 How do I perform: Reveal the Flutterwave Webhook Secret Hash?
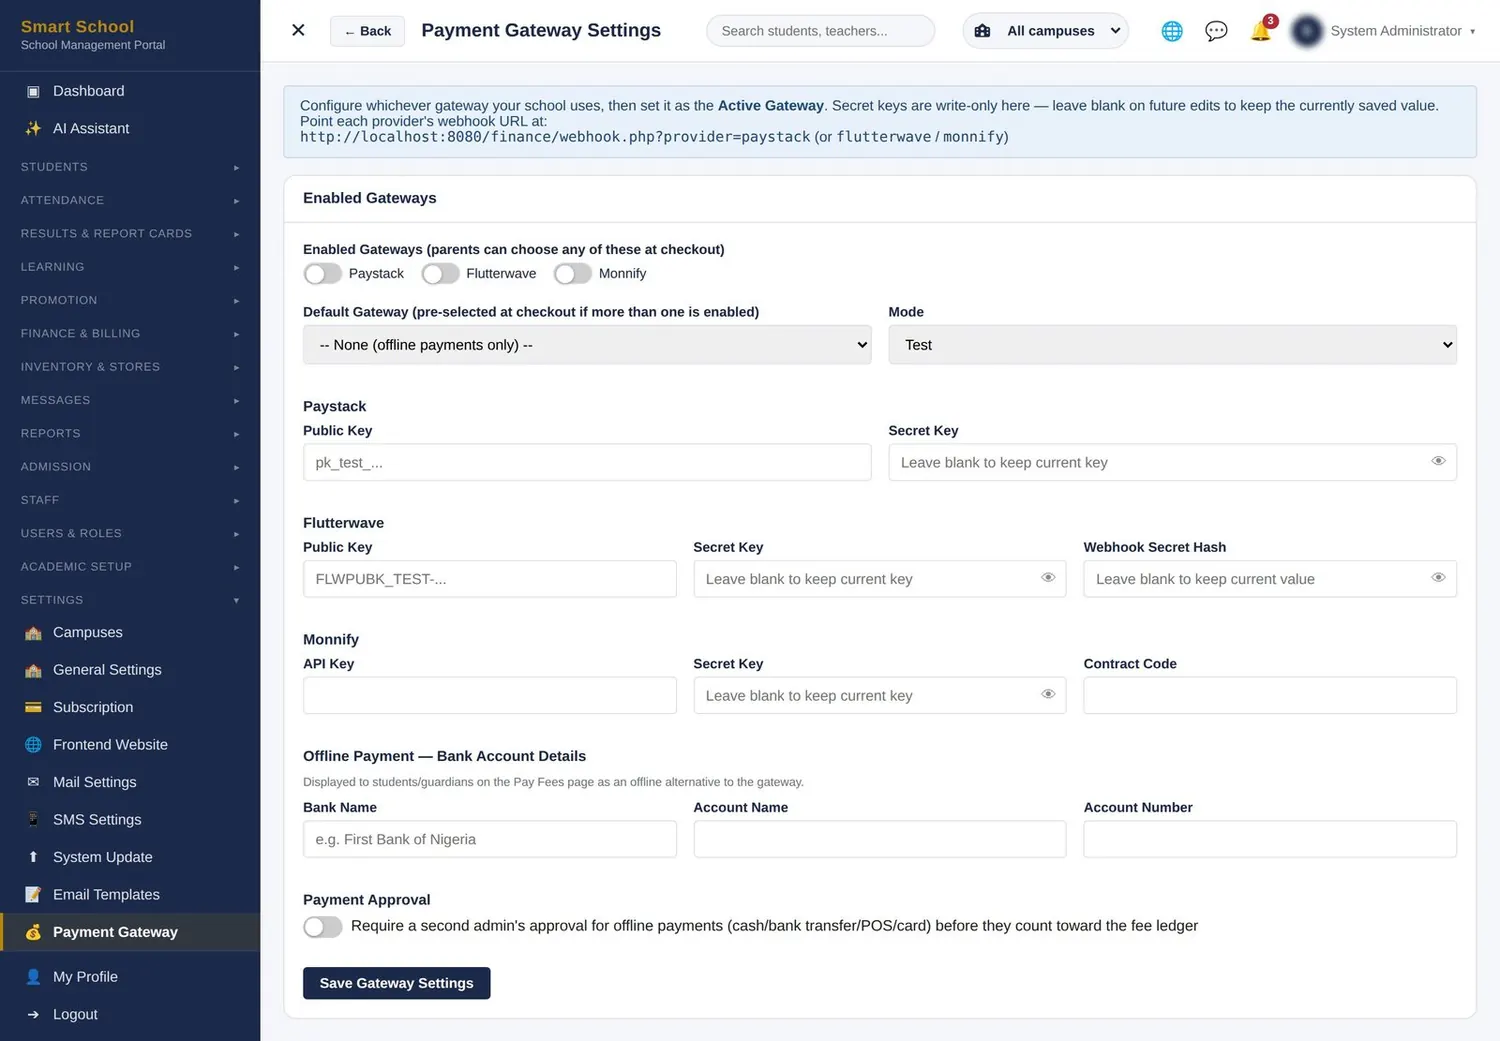pos(1438,578)
